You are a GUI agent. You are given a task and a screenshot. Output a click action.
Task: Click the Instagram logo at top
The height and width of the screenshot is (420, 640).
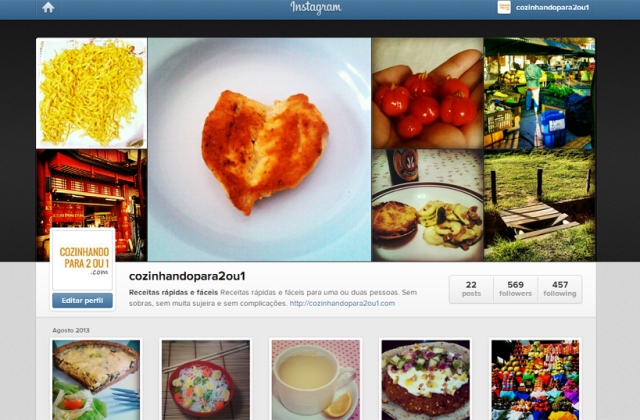pos(316,7)
